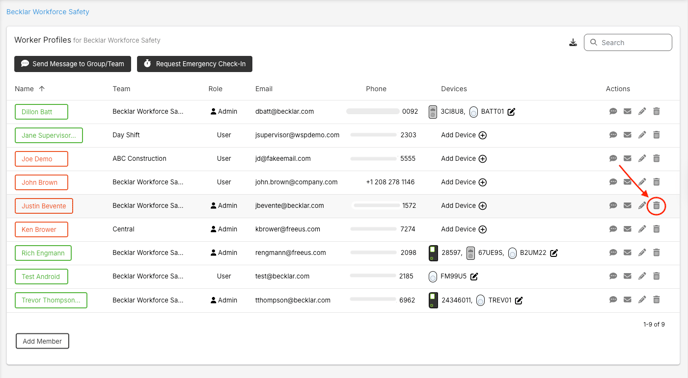The width and height of the screenshot is (688, 378).
Task: Click the Email column header
Action: click(264, 89)
